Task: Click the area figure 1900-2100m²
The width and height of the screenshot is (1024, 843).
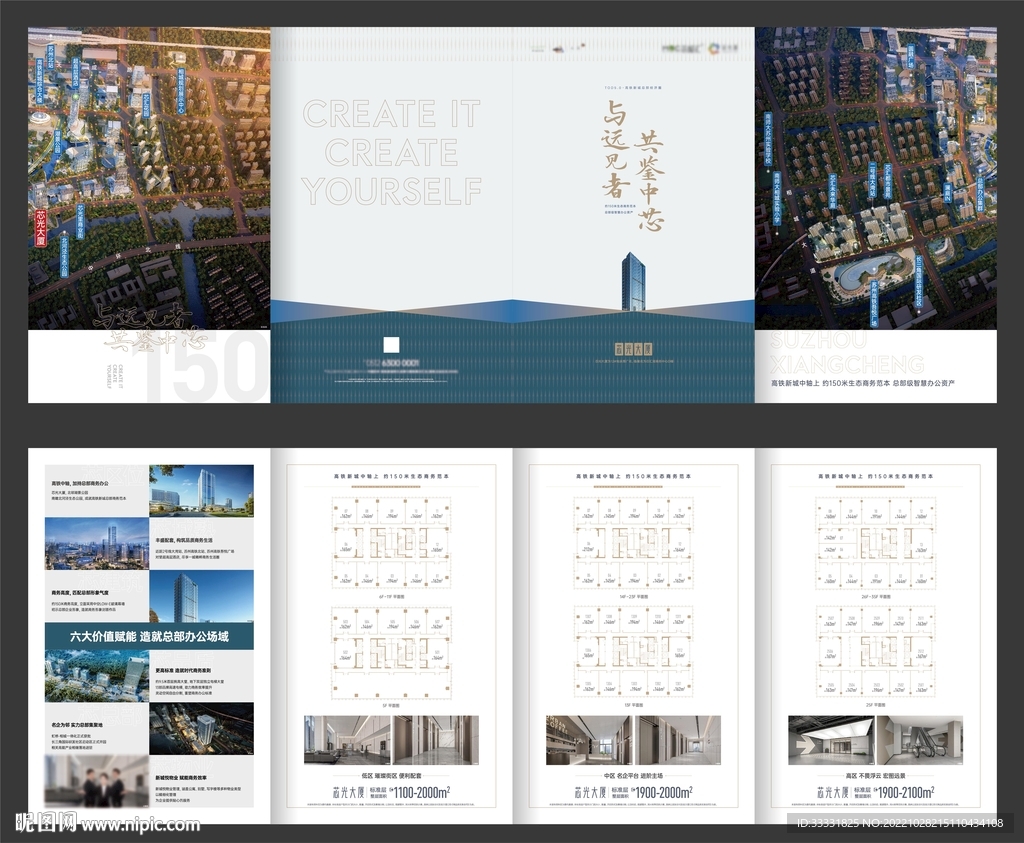Action: coord(906,792)
